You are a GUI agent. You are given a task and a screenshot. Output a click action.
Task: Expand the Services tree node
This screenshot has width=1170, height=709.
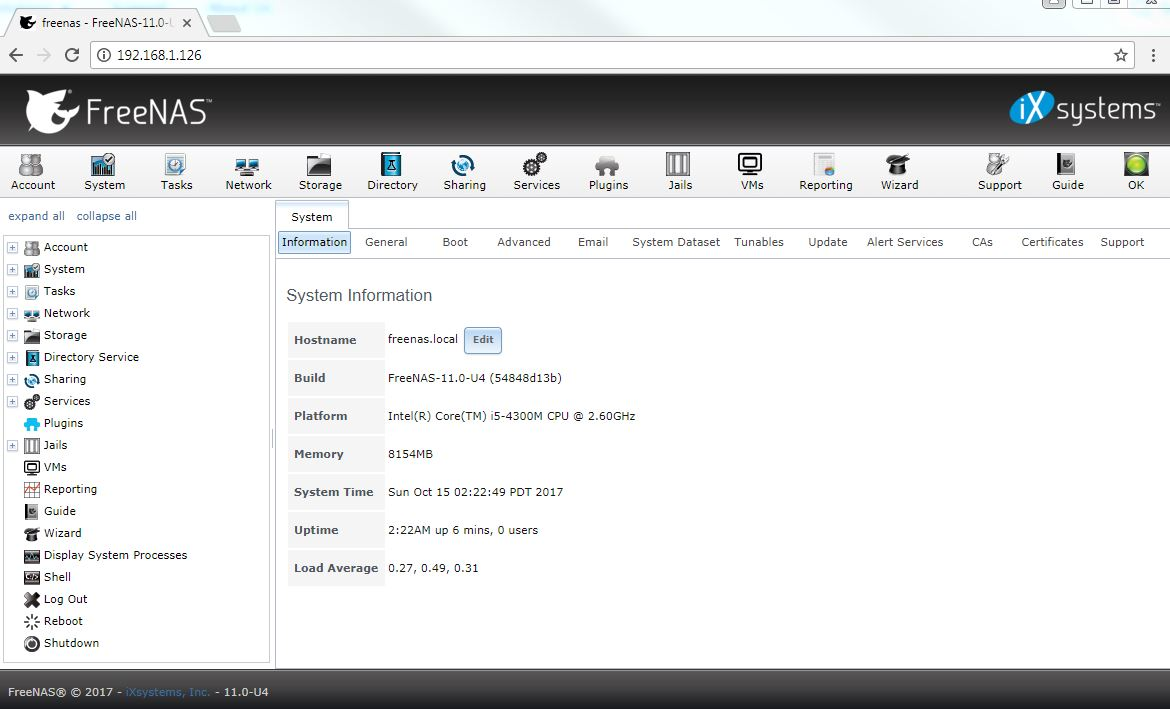pyautogui.click(x=13, y=402)
